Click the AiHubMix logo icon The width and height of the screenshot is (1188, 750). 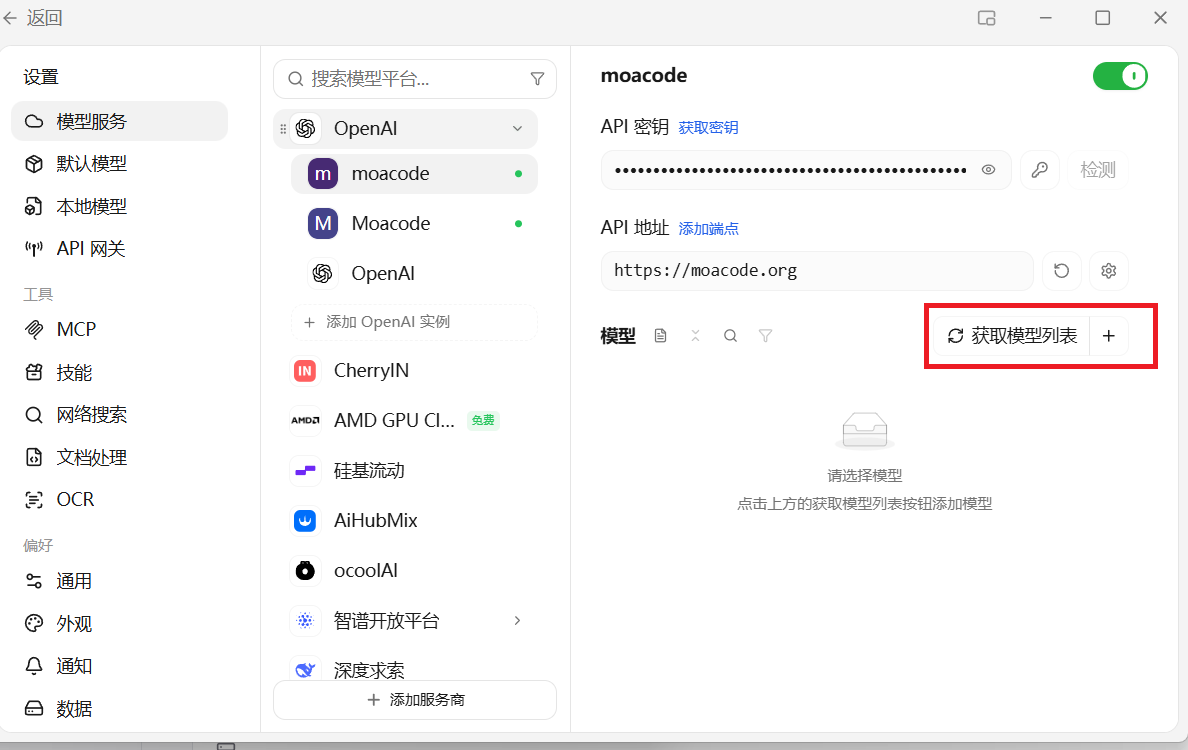point(305,520)
